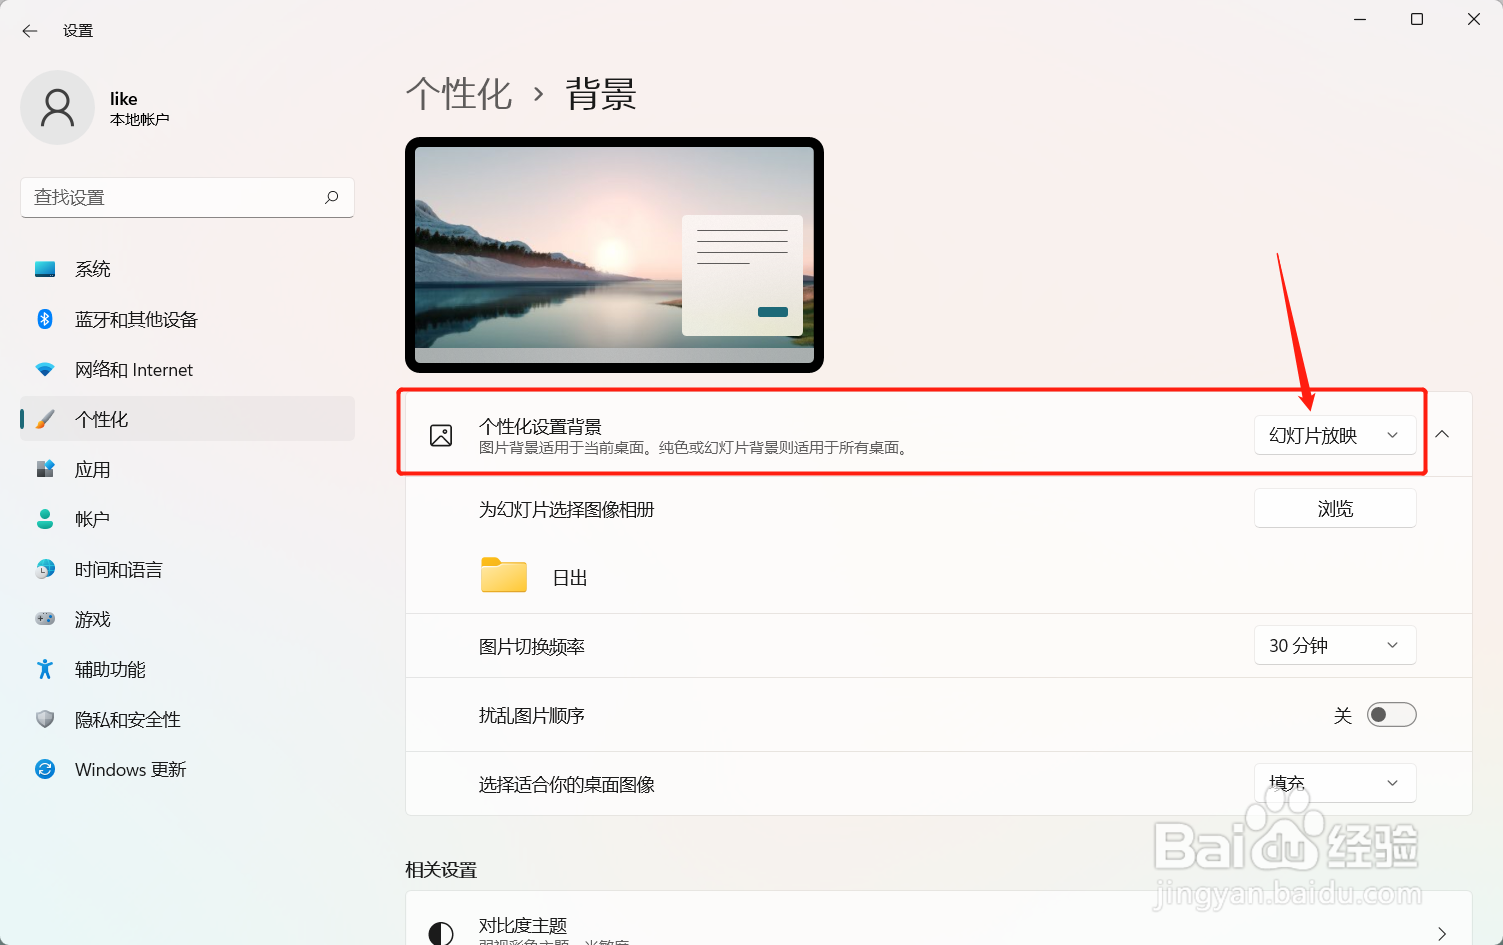Open 帐户 settings category
Viewport: 1503px width, 945px height.
tap(187, 519)
